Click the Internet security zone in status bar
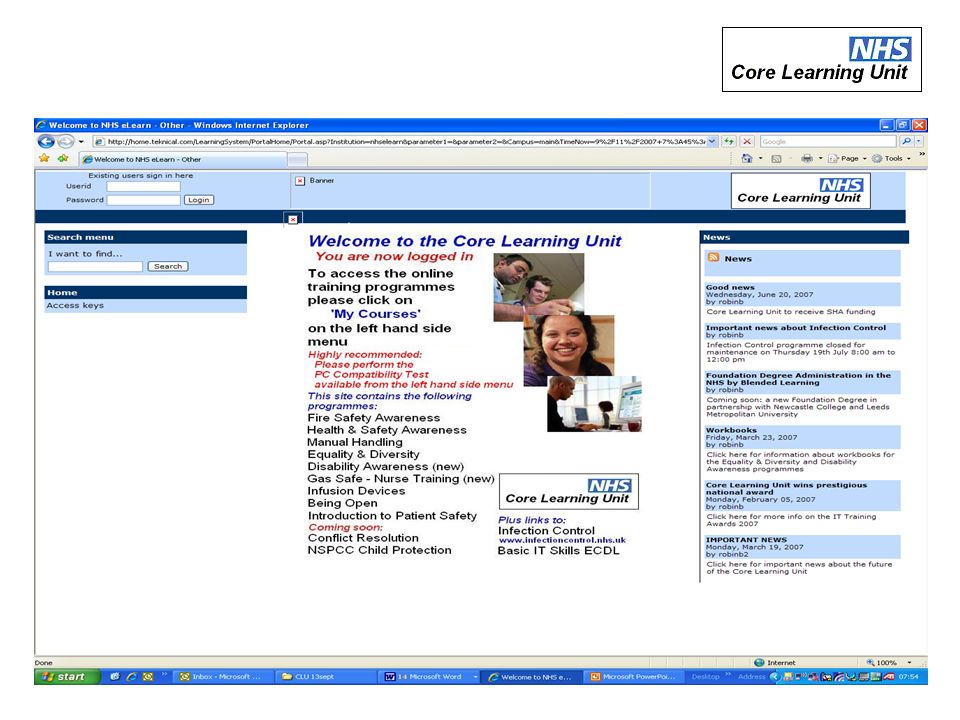 [774, 662]
